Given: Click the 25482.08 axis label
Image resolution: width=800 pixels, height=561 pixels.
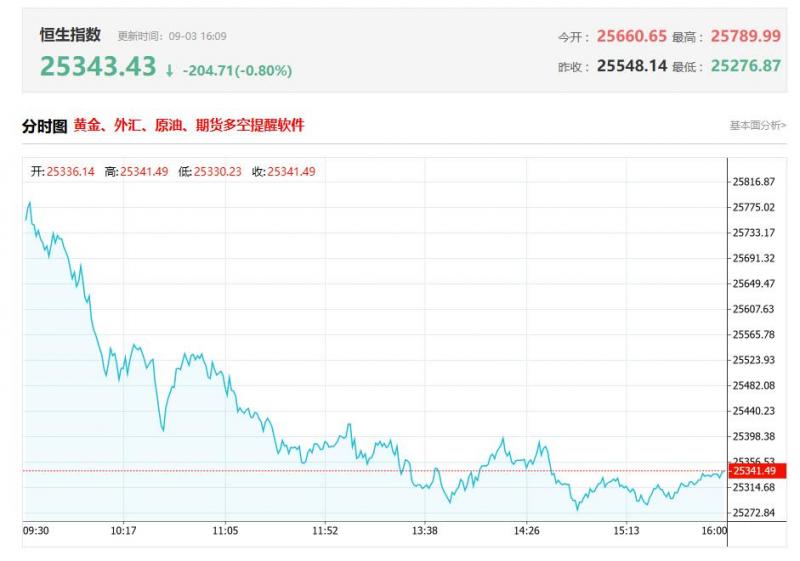Looking at the screenshot, I should click(754, 386).
